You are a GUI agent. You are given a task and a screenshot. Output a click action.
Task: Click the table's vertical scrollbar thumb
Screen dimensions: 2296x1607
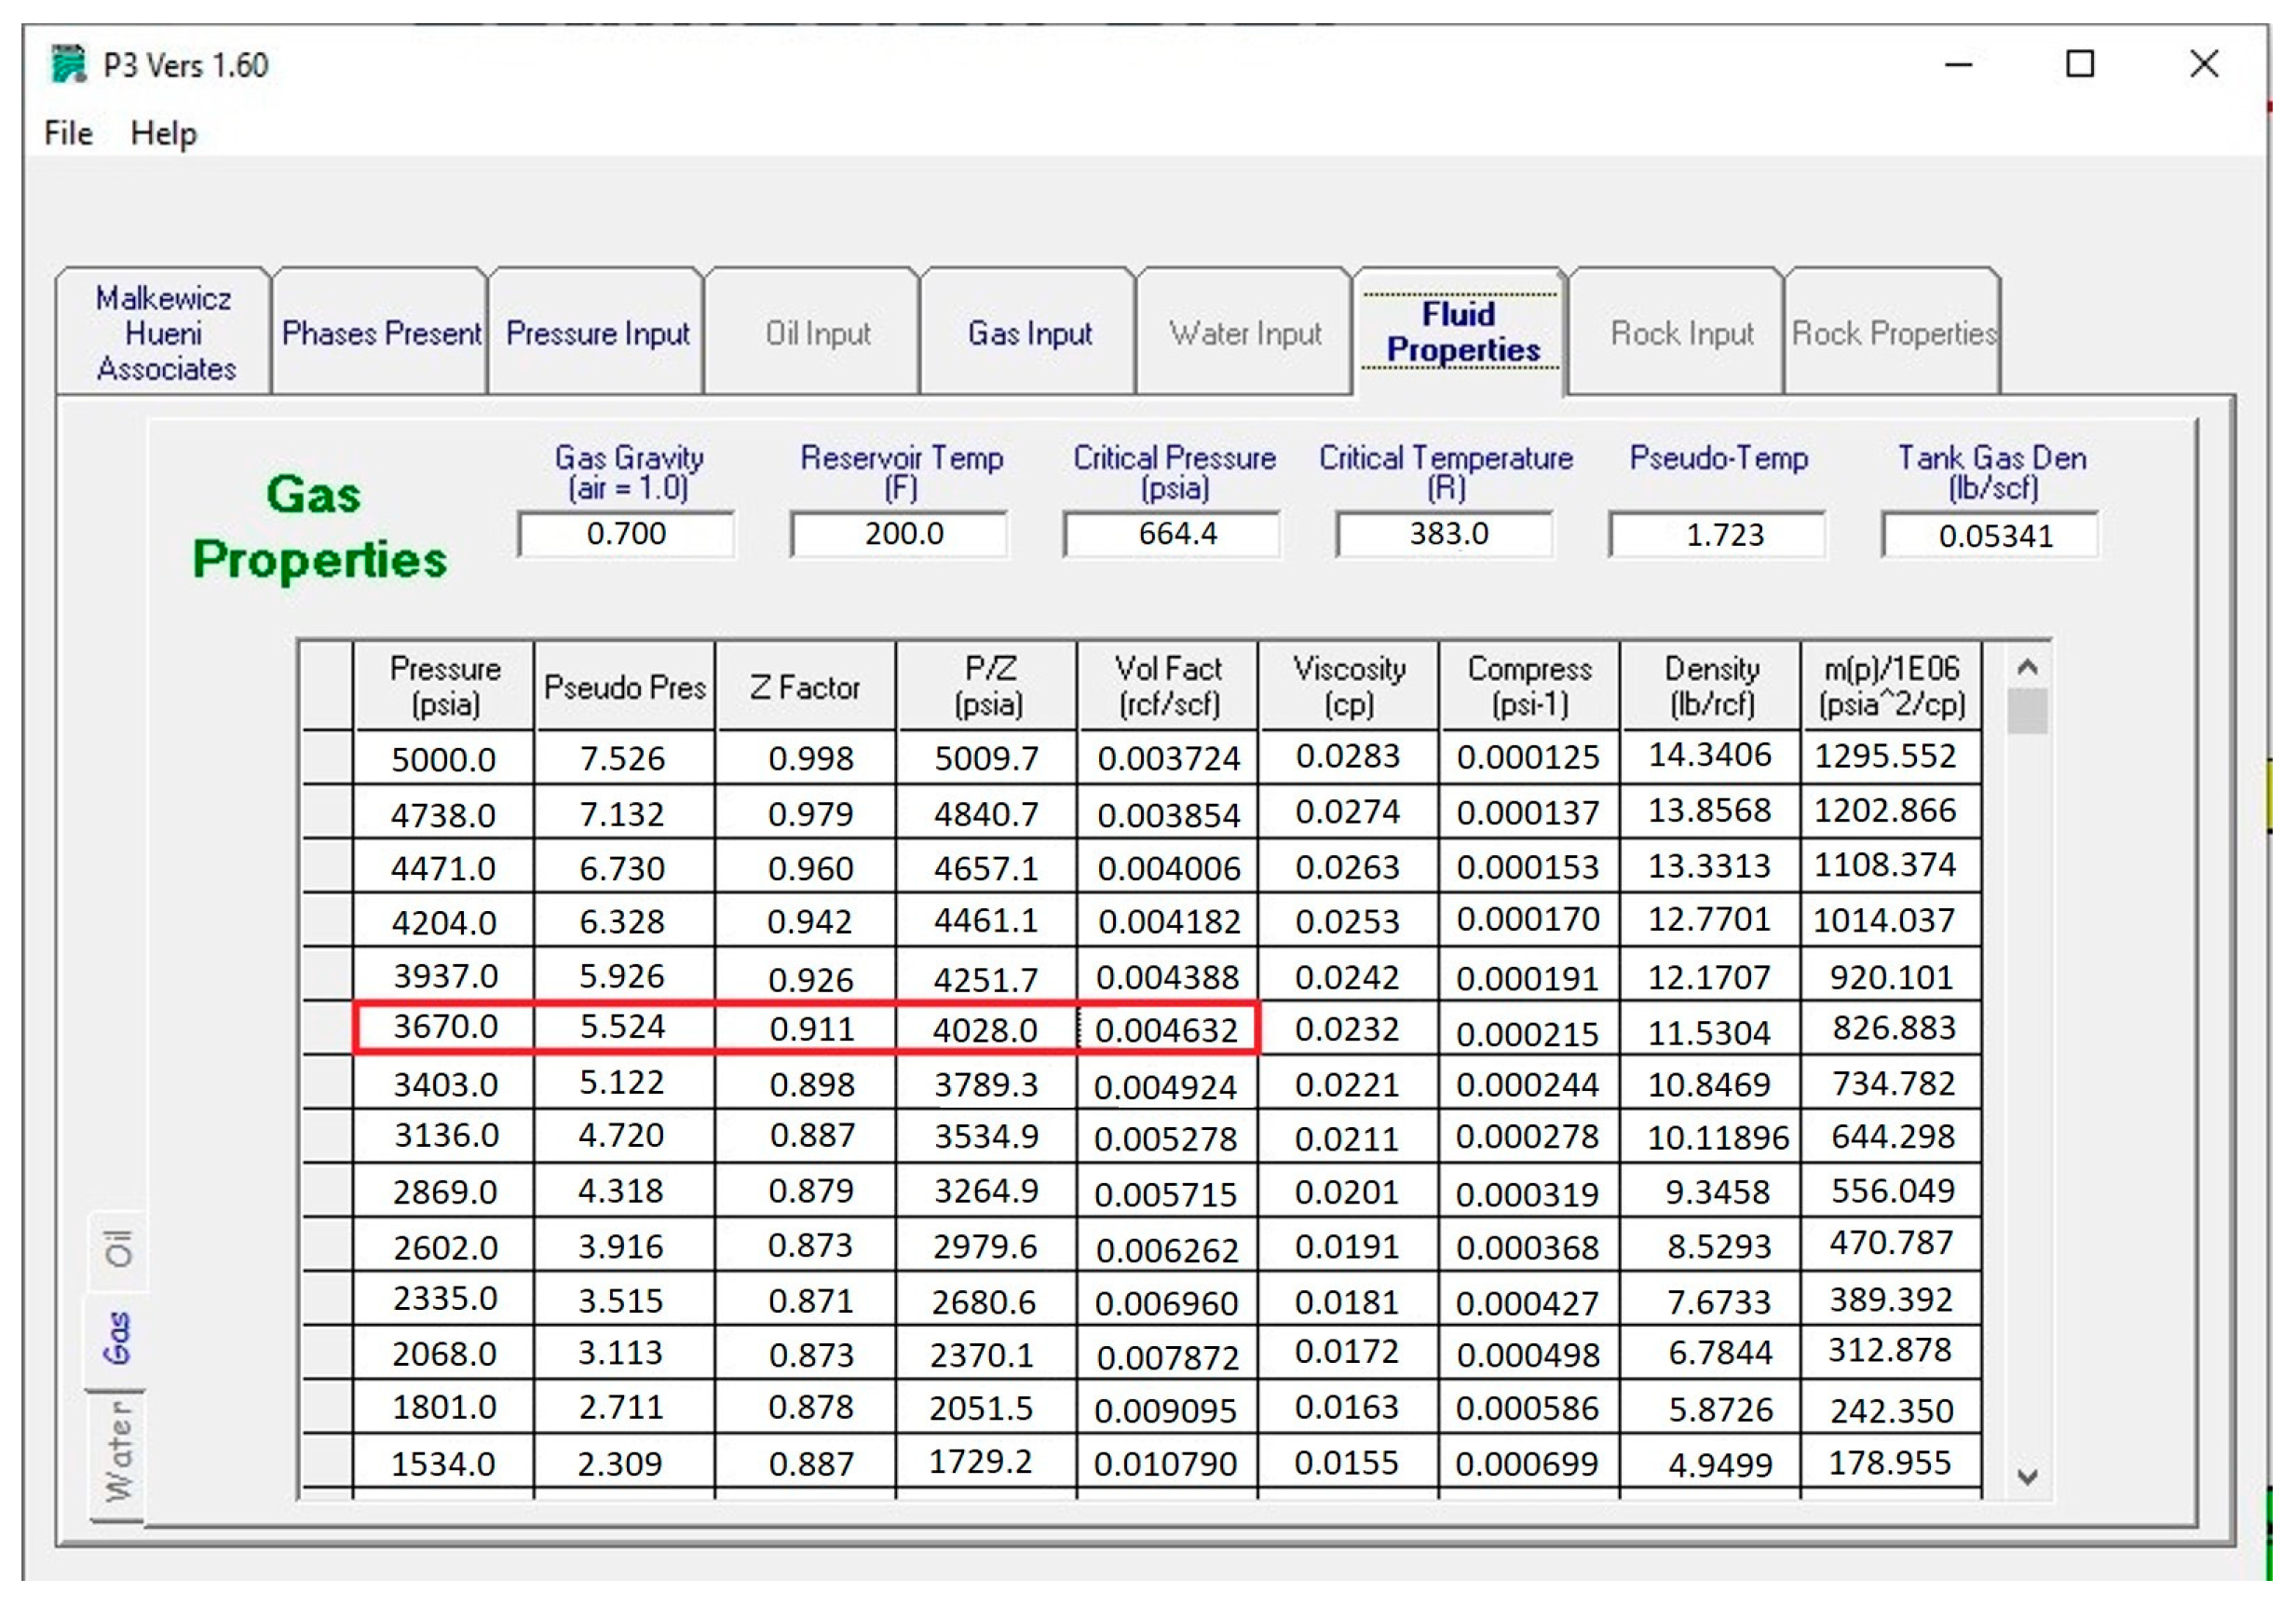click(x=2027, y=711)
